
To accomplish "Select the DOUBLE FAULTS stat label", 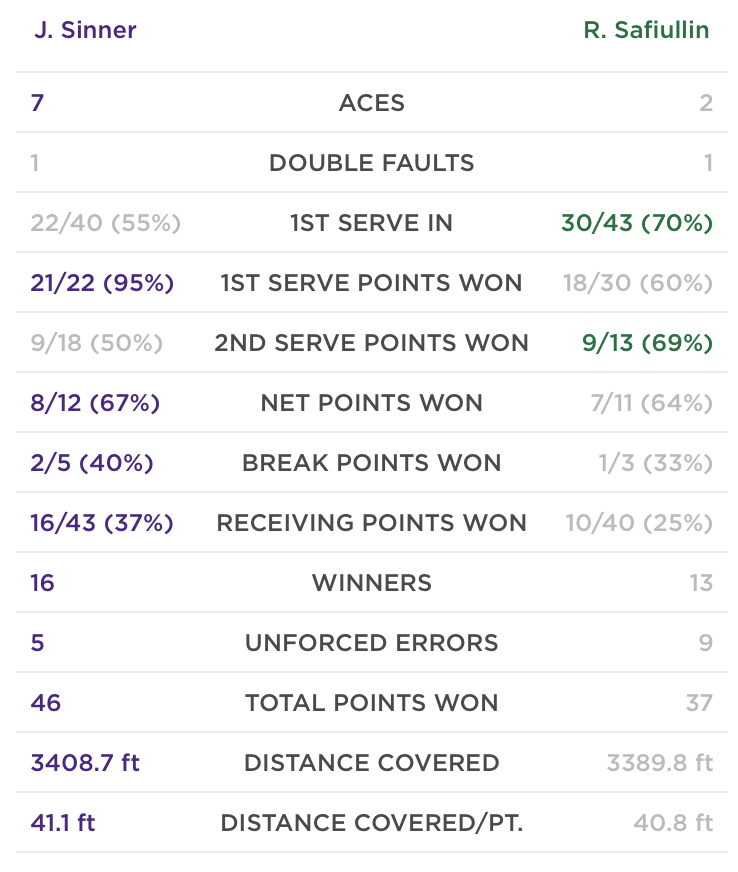I will click(372, 163).
